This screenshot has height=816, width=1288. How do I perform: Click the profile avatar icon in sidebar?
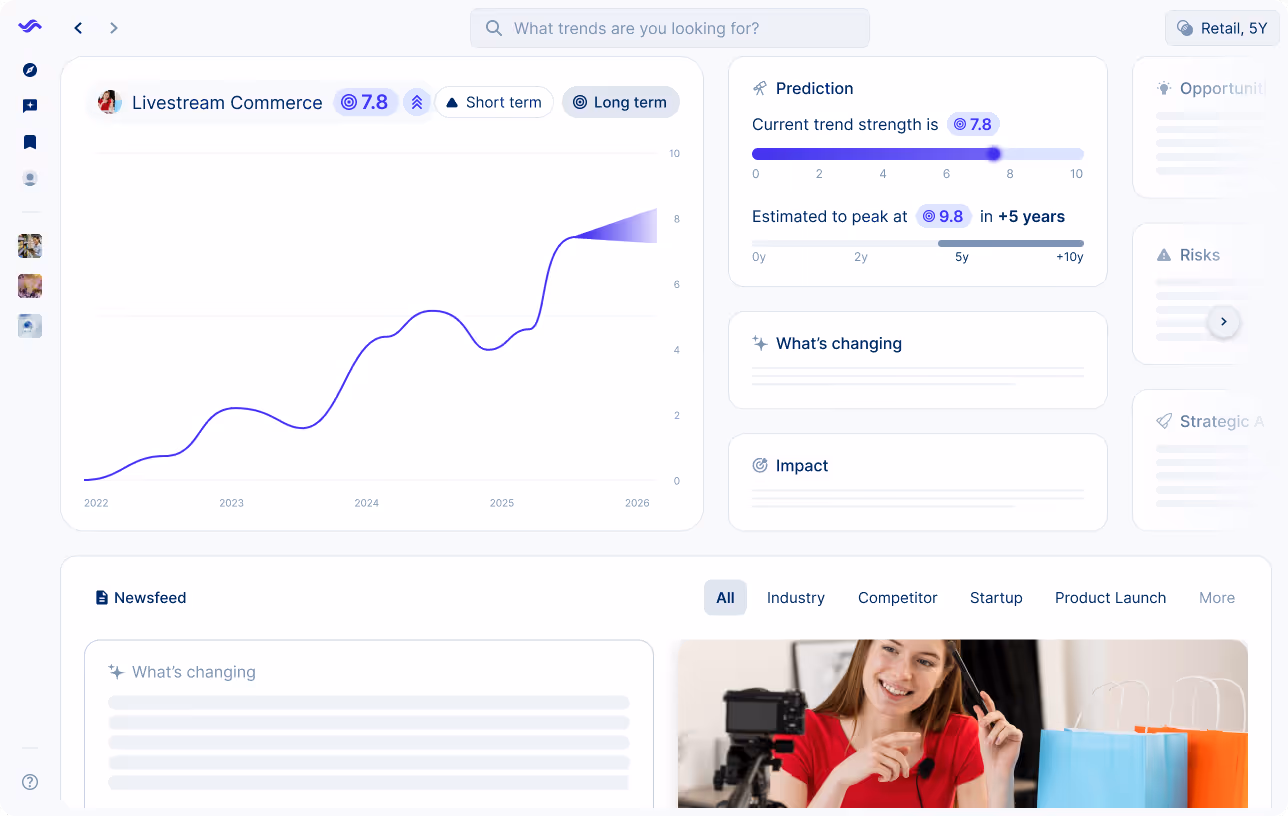coord(29,178)
